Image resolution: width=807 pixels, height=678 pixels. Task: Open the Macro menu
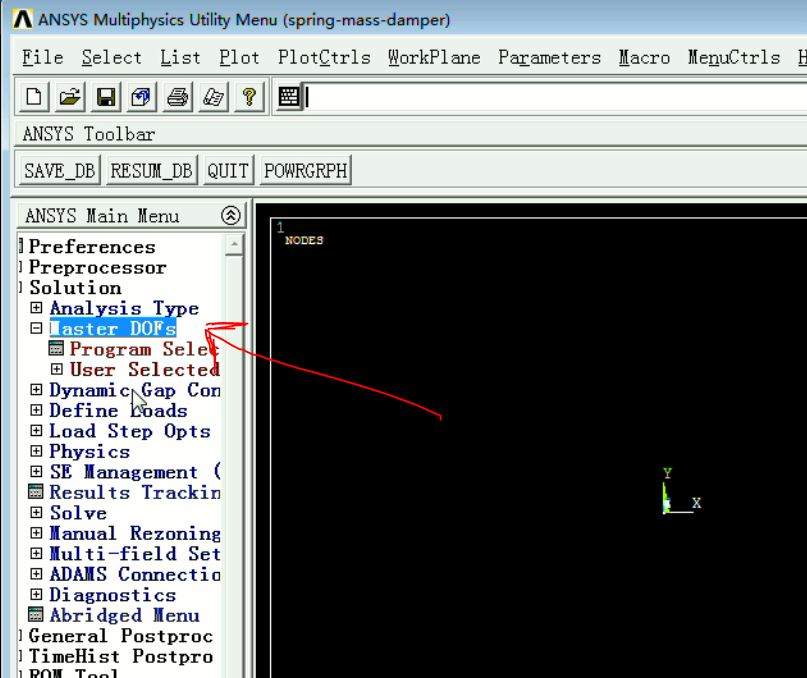644,57
